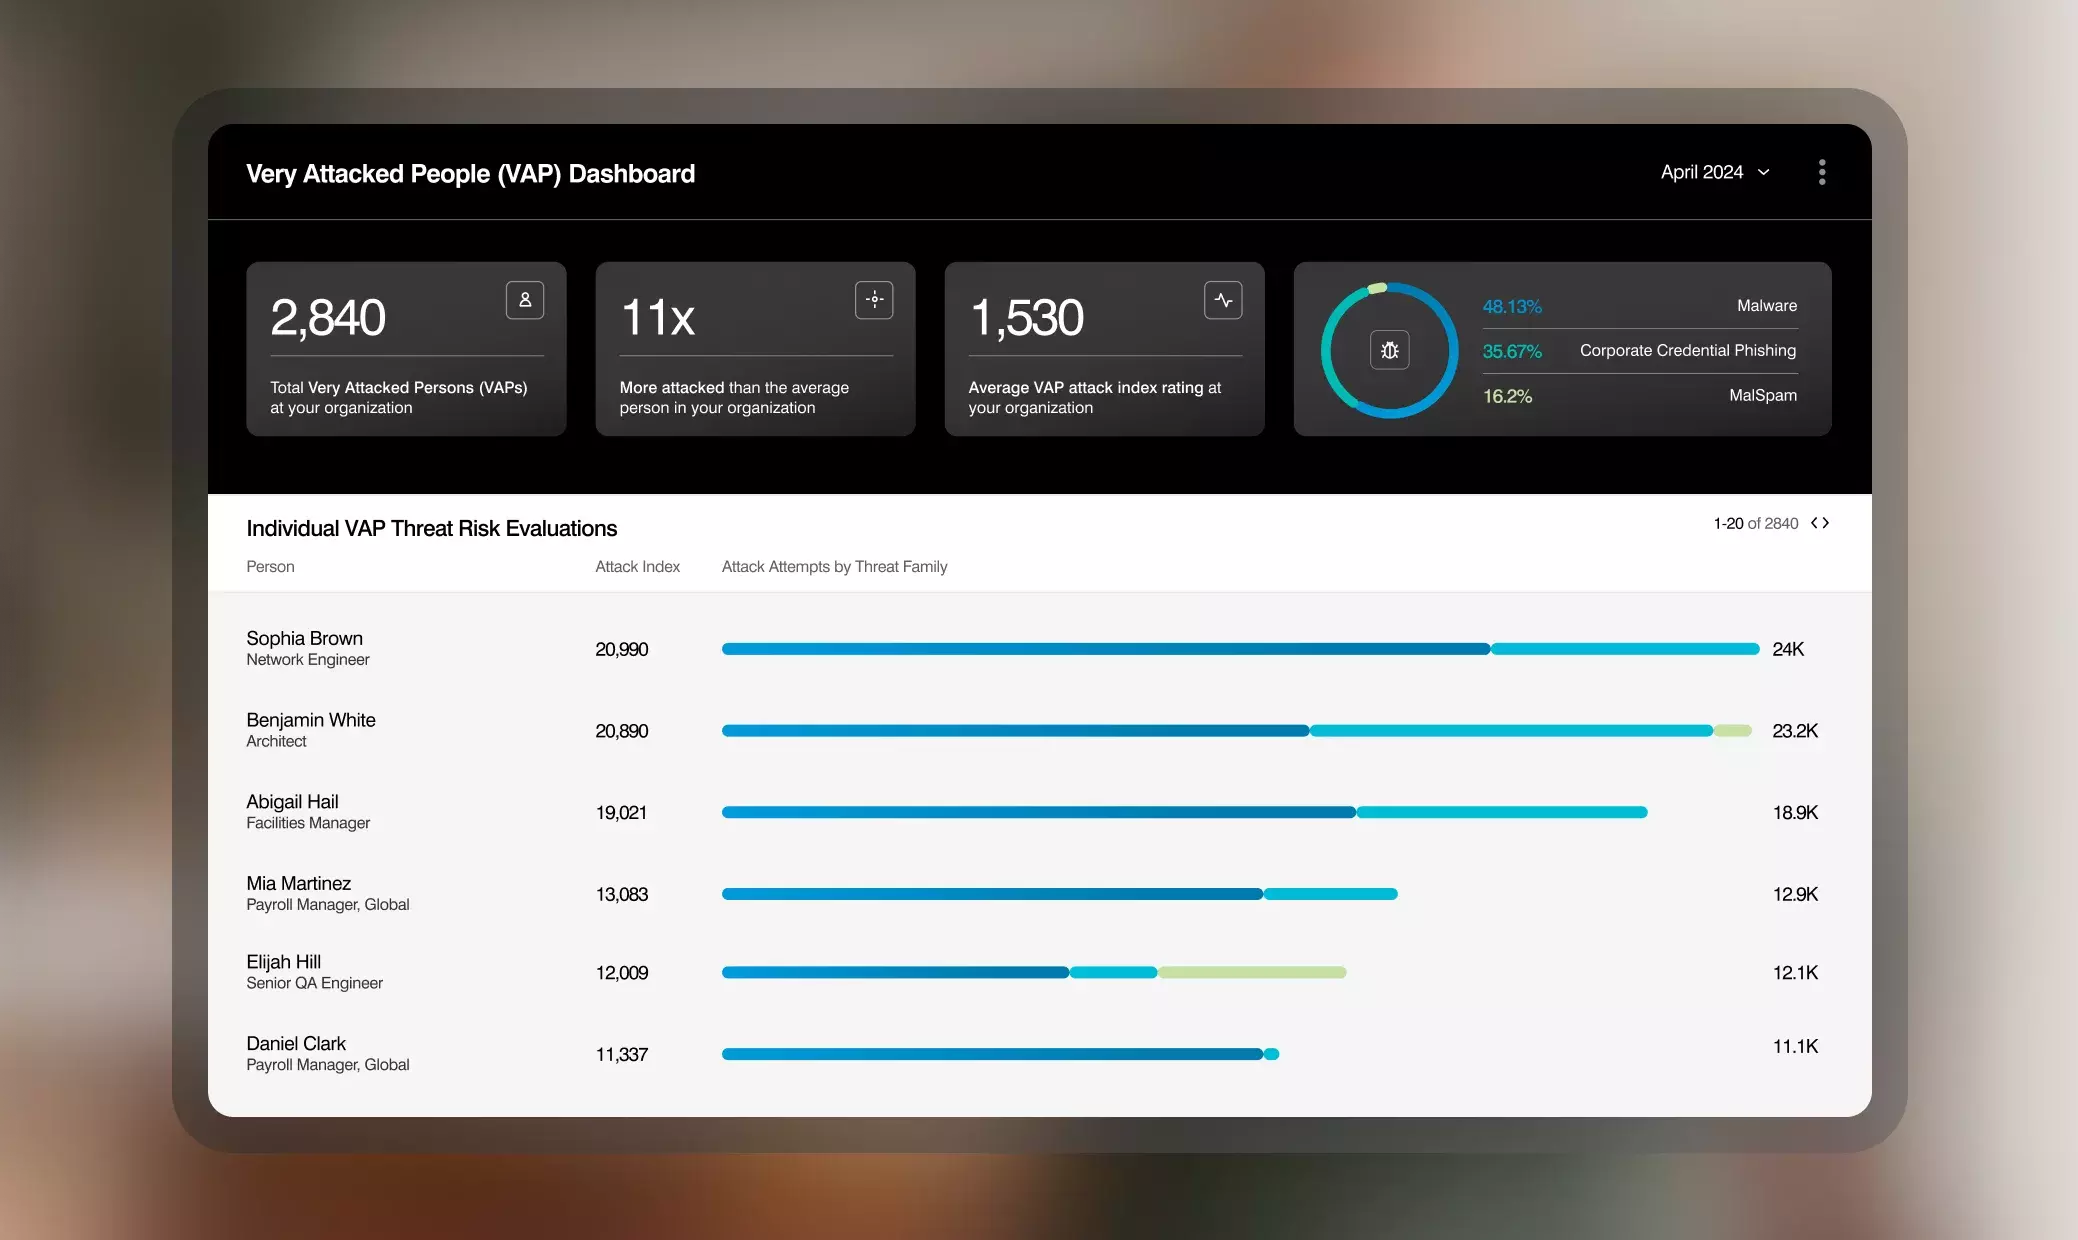Collapse the April 2024 dropdown
Screen dimensions: 2078x1240
pos(1762,172)
